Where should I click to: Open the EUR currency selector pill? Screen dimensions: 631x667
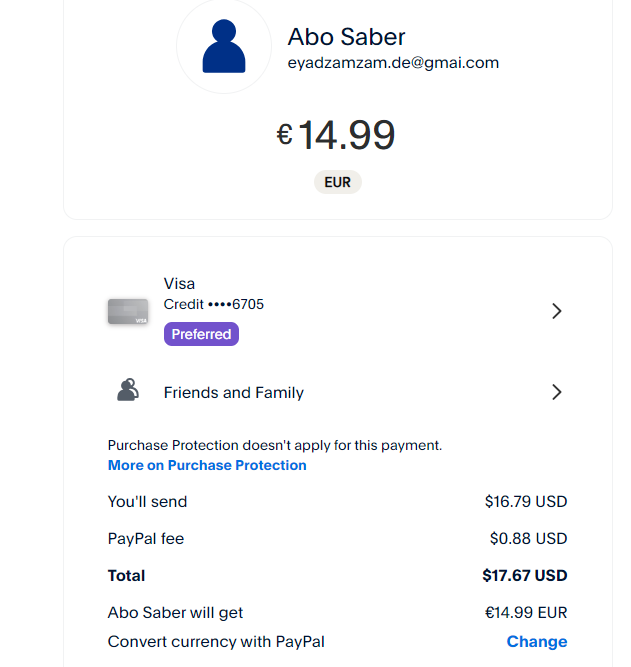click(337, 183)
